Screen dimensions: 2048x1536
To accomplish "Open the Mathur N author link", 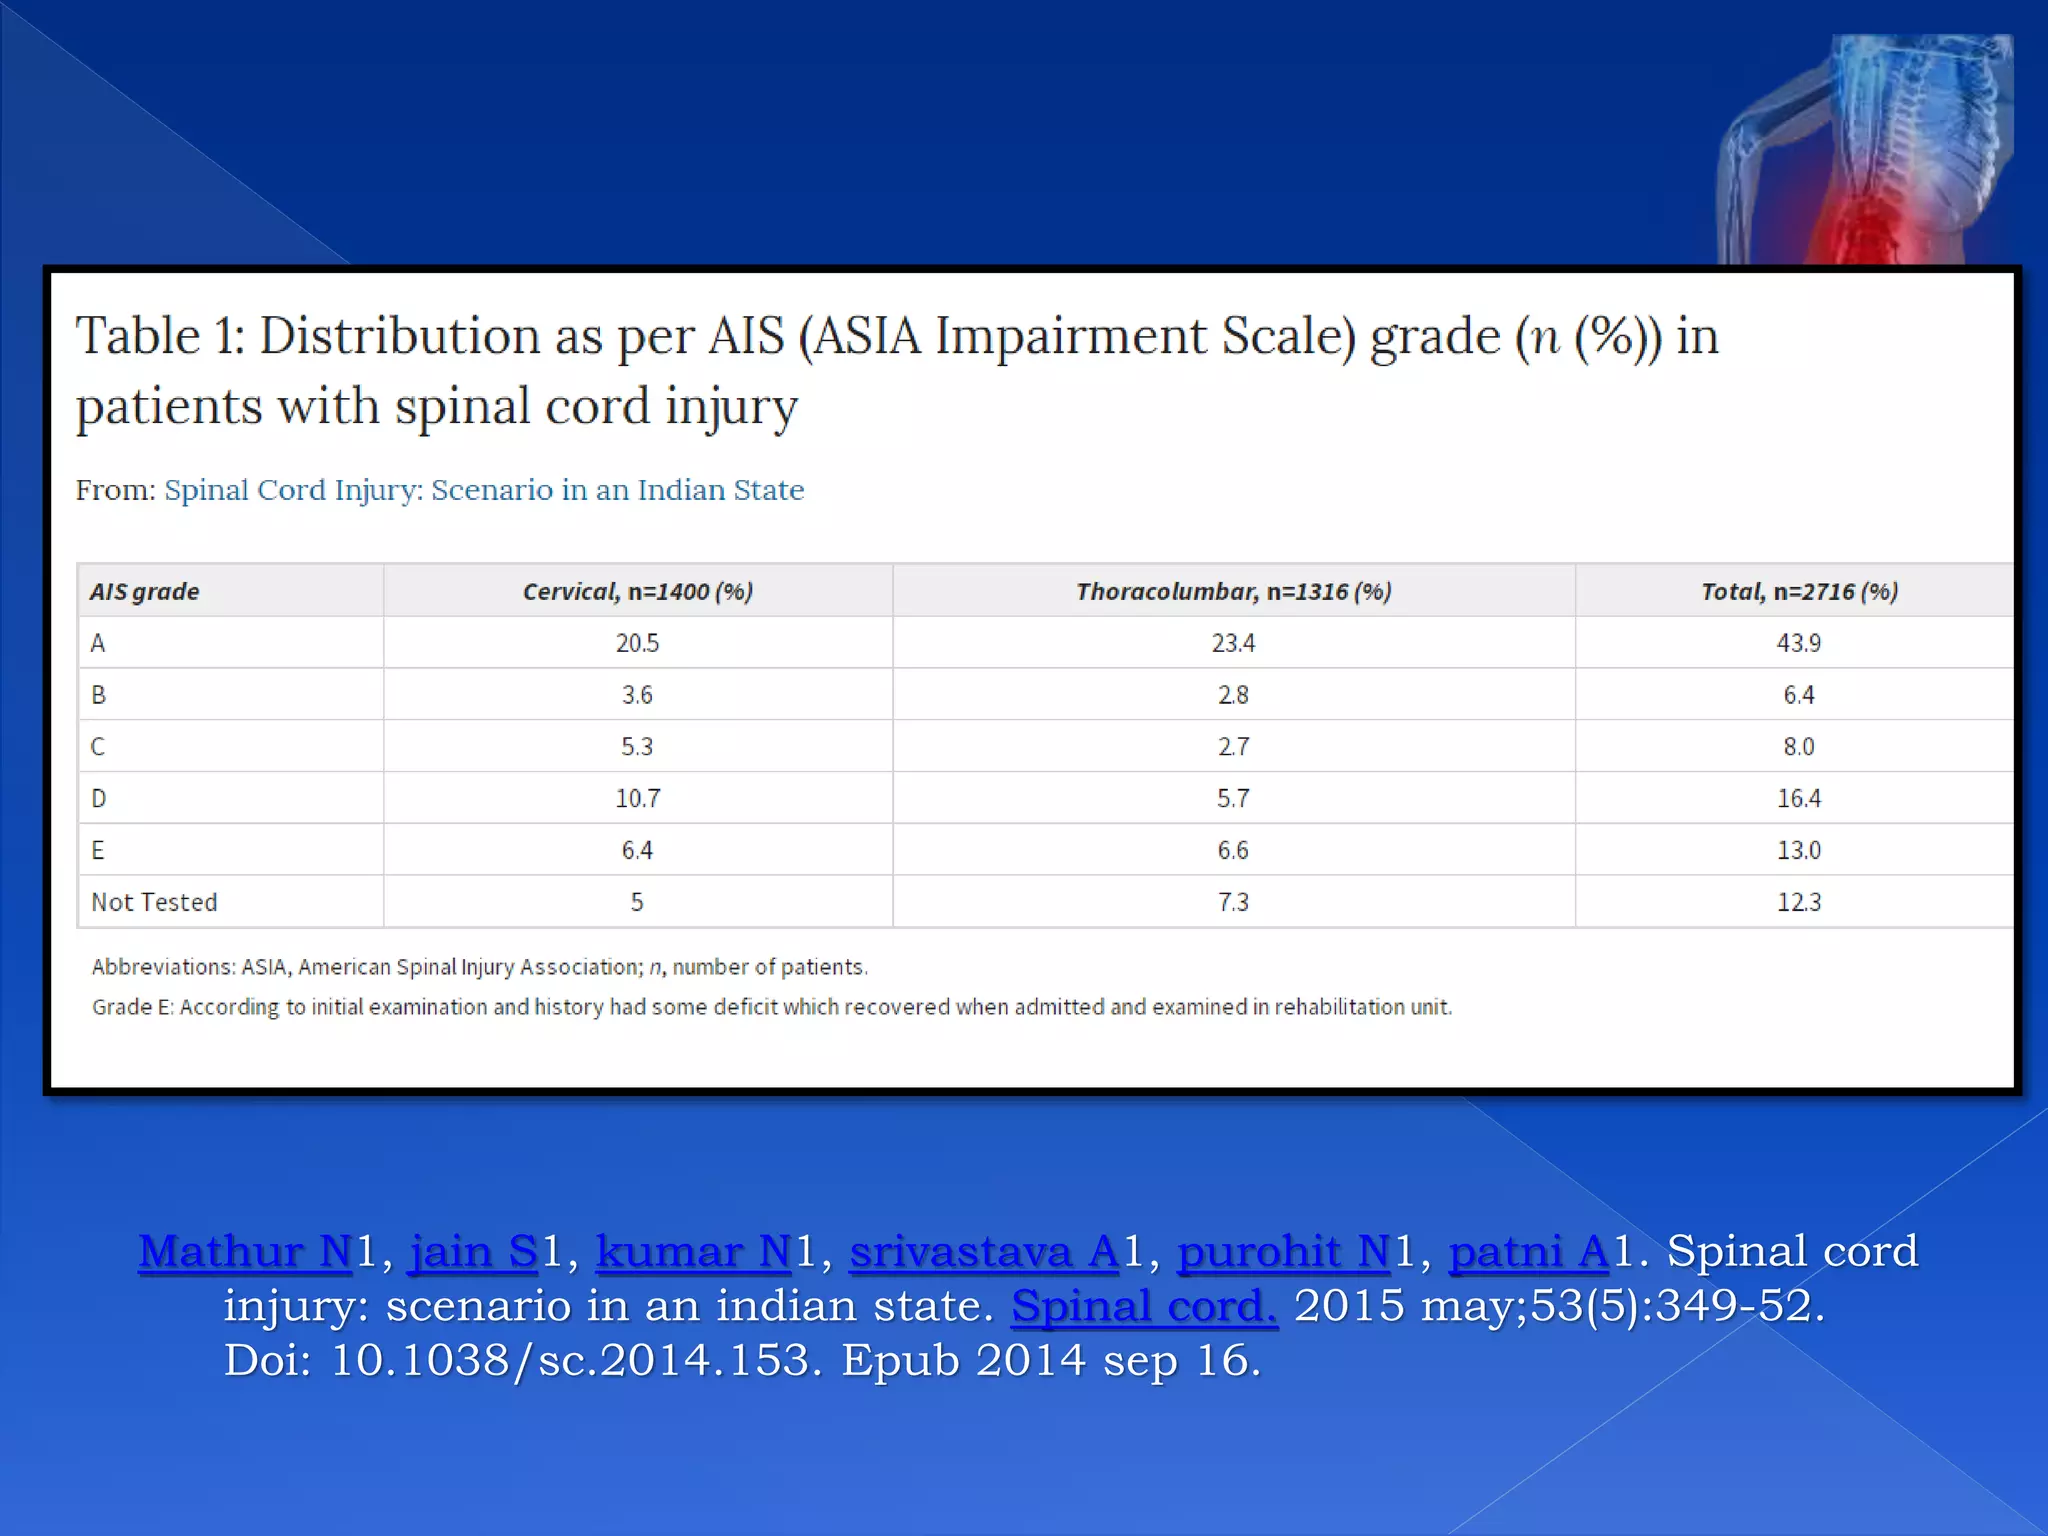I will [245, 1252].
